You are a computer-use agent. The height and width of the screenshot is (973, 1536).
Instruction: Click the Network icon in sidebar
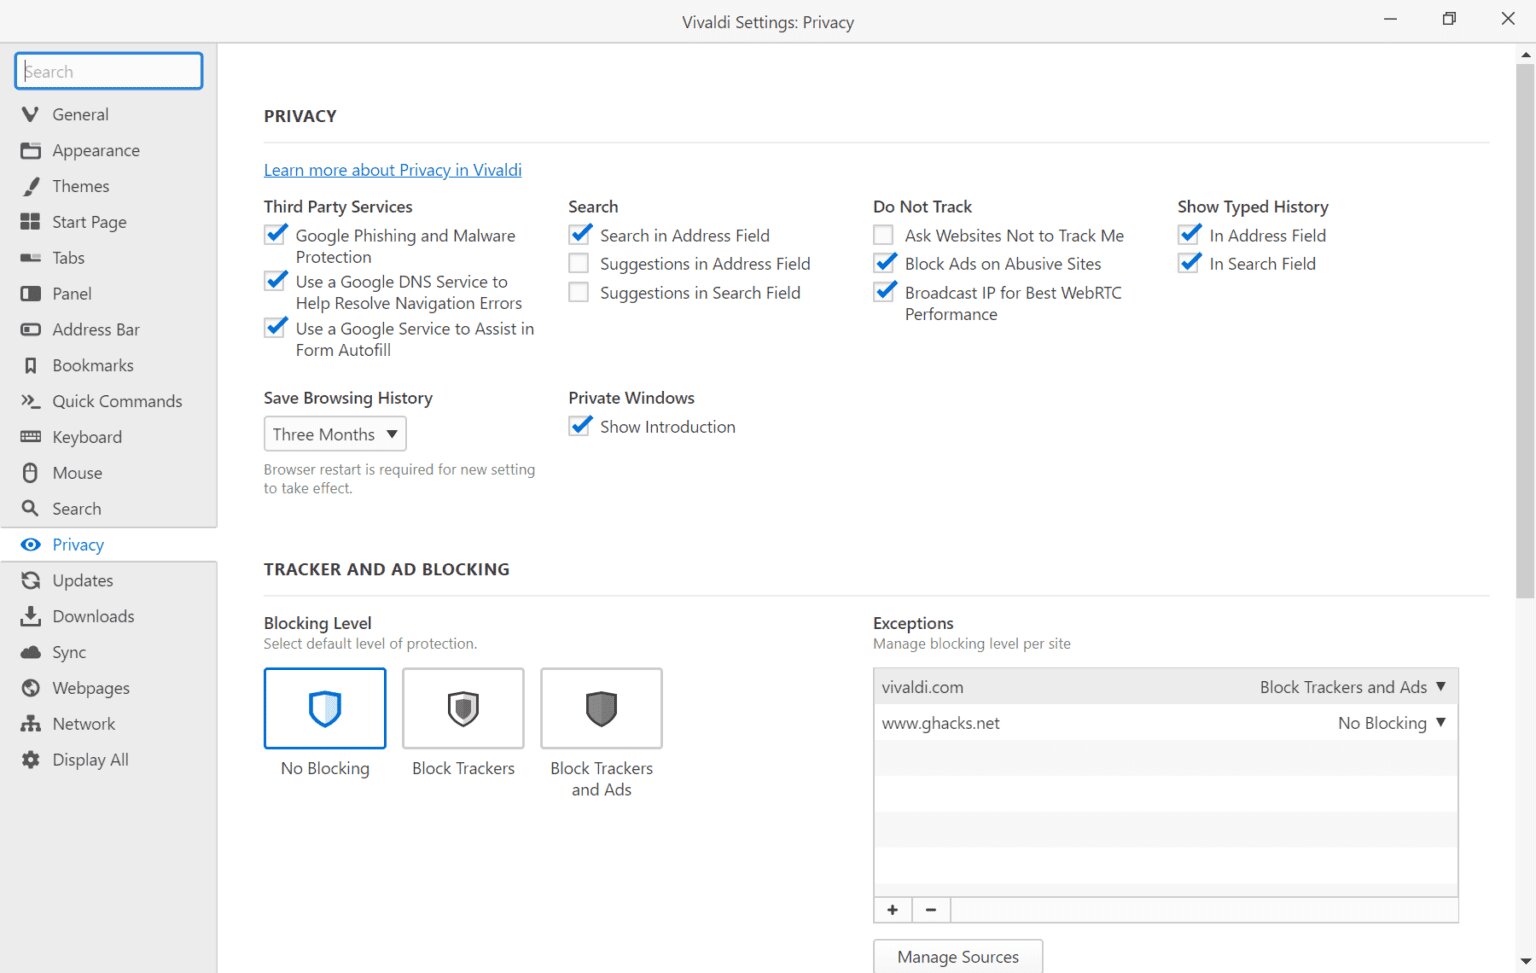31,724
